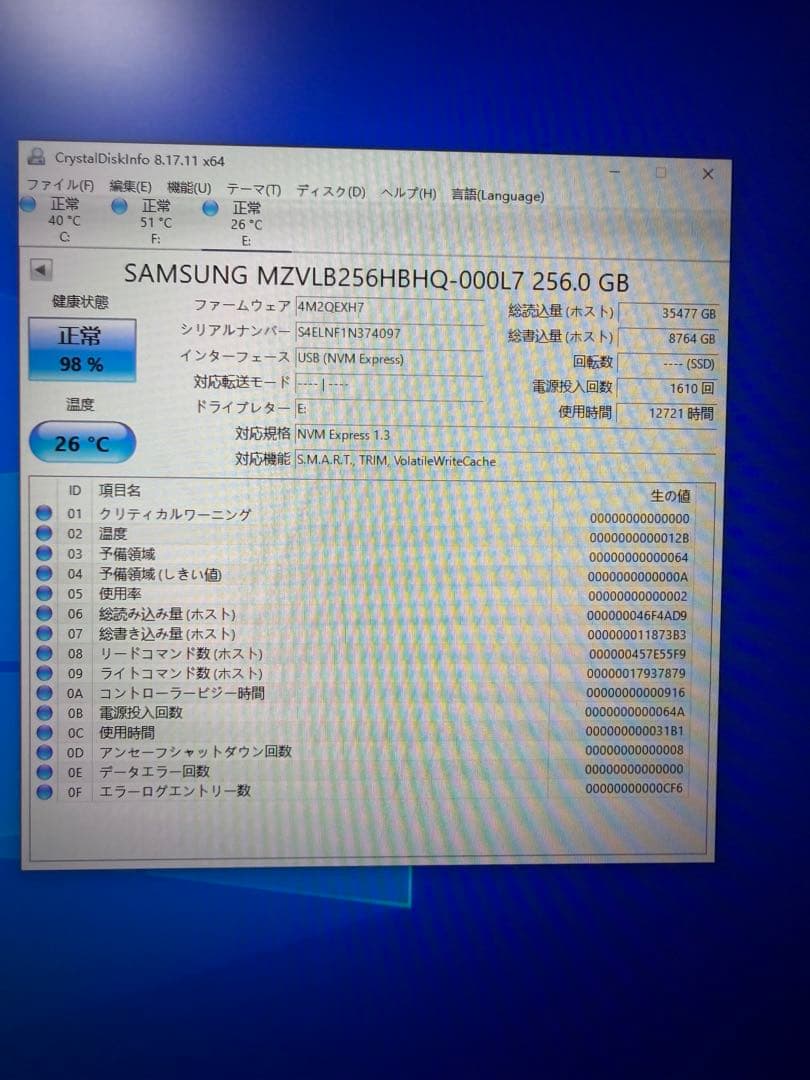810x1080 pixels.
Task: Click status icon for row 01 クリティカルワーニング
Action: coord(44,512)
